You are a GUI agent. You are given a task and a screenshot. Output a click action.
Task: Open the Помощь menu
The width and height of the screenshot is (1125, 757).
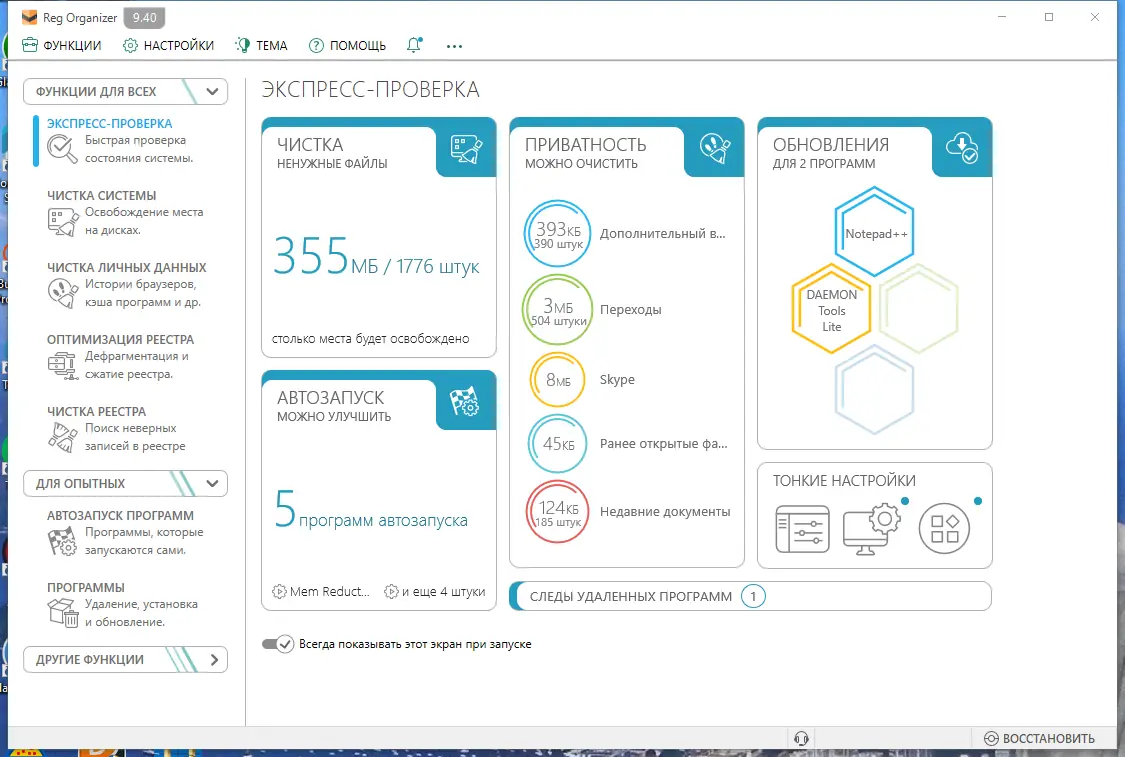point(347,45)
